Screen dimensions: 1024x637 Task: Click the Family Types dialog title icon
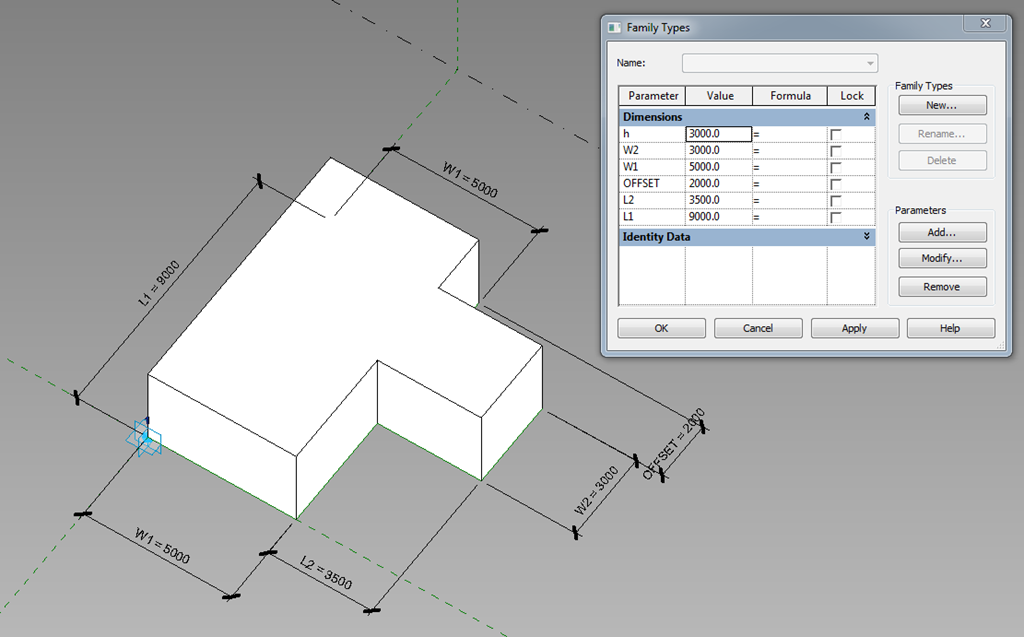click(x=614, y=28)
